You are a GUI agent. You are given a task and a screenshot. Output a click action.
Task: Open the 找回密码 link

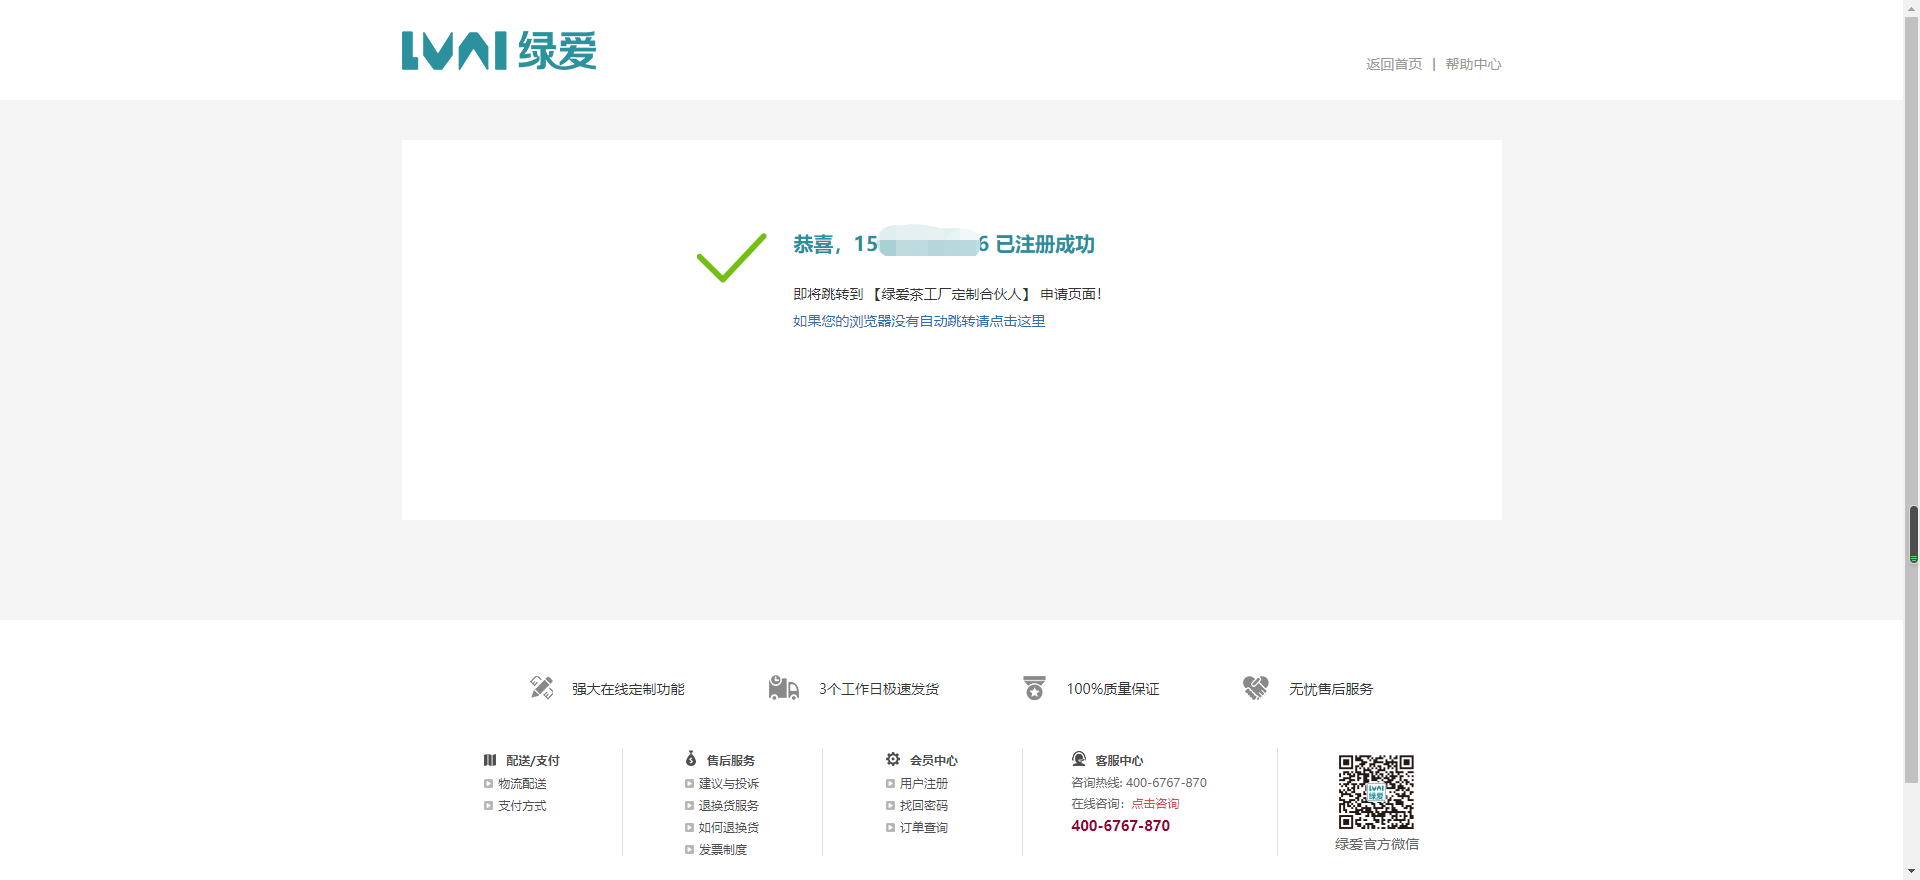pyautogui.click(x=923, y=806)
